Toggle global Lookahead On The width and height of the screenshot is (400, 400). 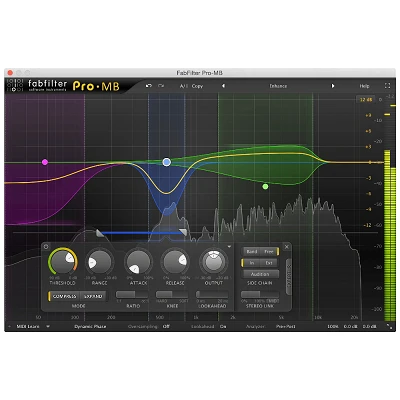(223, 327)
